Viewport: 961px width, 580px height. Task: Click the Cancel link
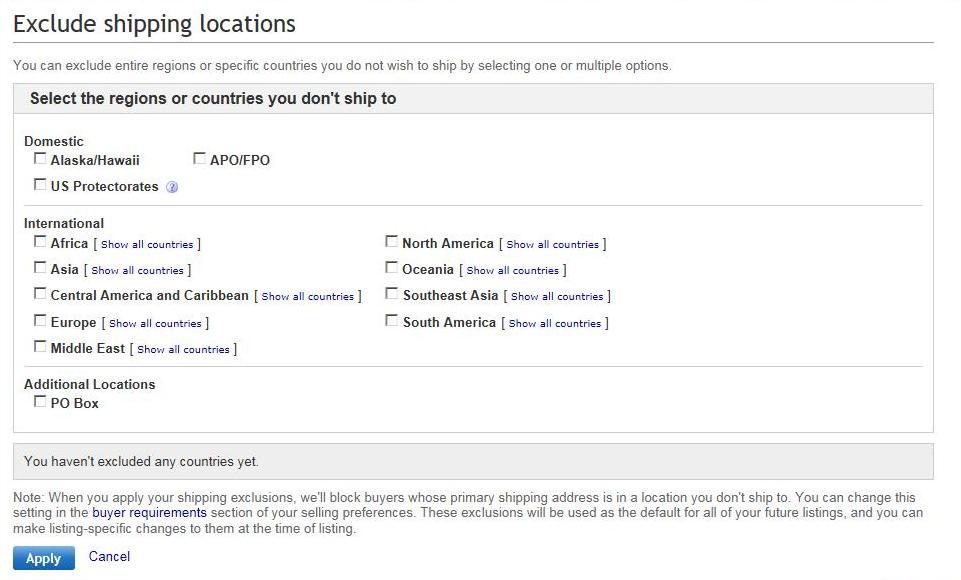pyautogui.click(x=109, y=557)
